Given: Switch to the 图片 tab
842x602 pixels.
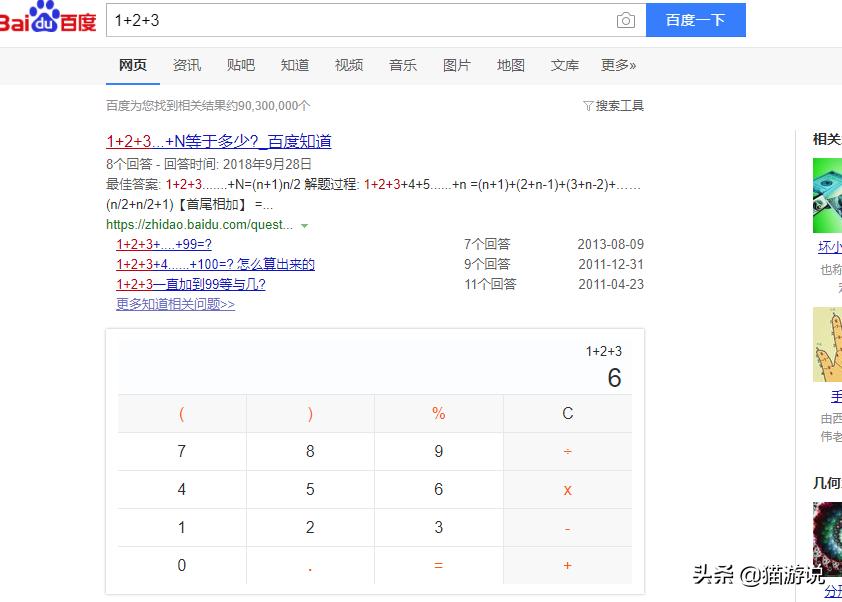Looking at the screenshot, I should click(457, 65).
